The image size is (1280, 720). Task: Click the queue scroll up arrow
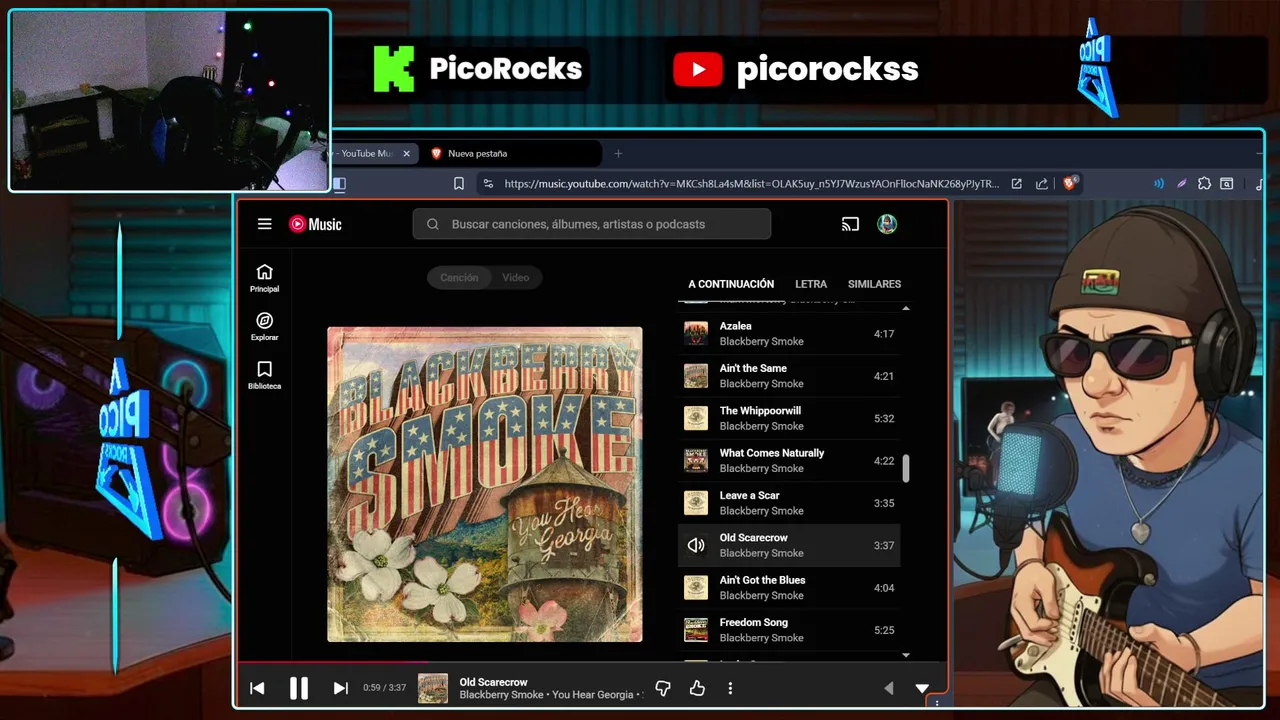(x=906, y=308)
